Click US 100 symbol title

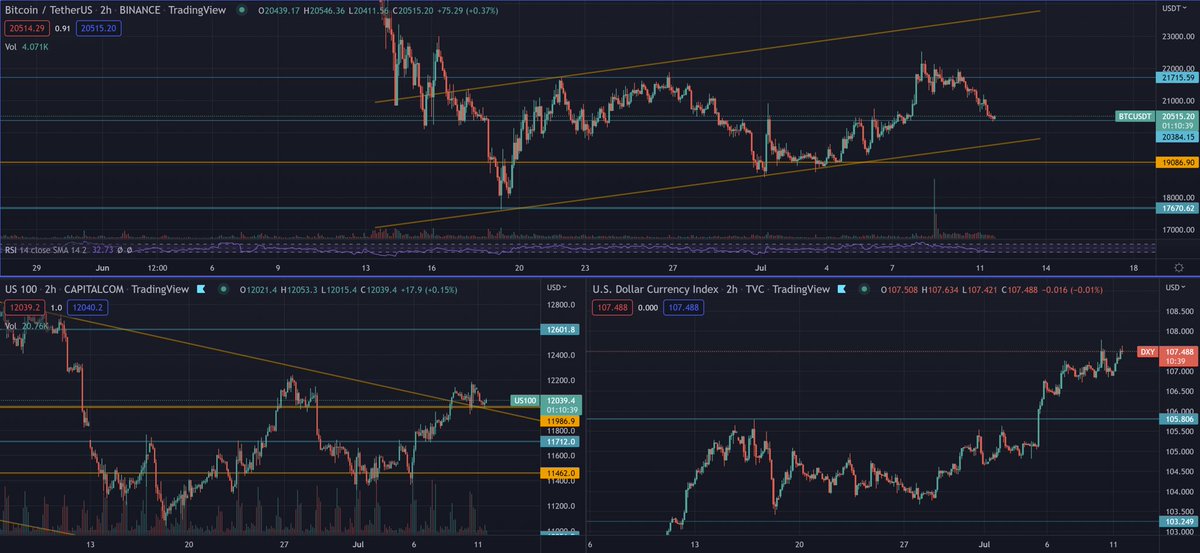pos(23,289)
